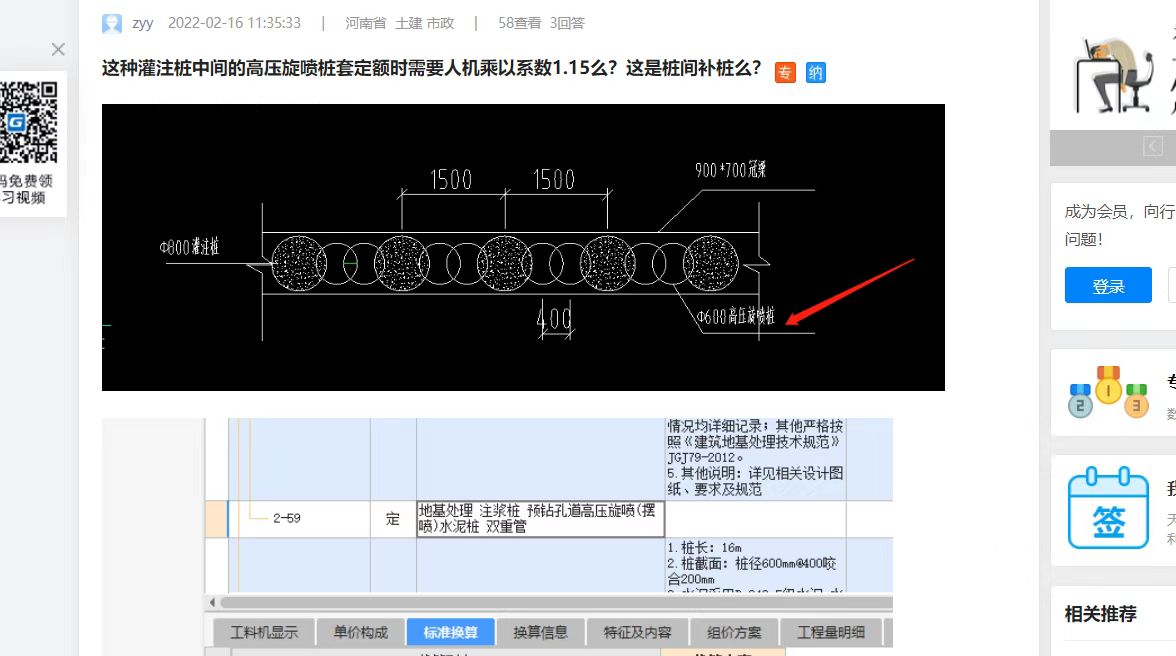Click the 3回答 answers count

tap(567, 23)
